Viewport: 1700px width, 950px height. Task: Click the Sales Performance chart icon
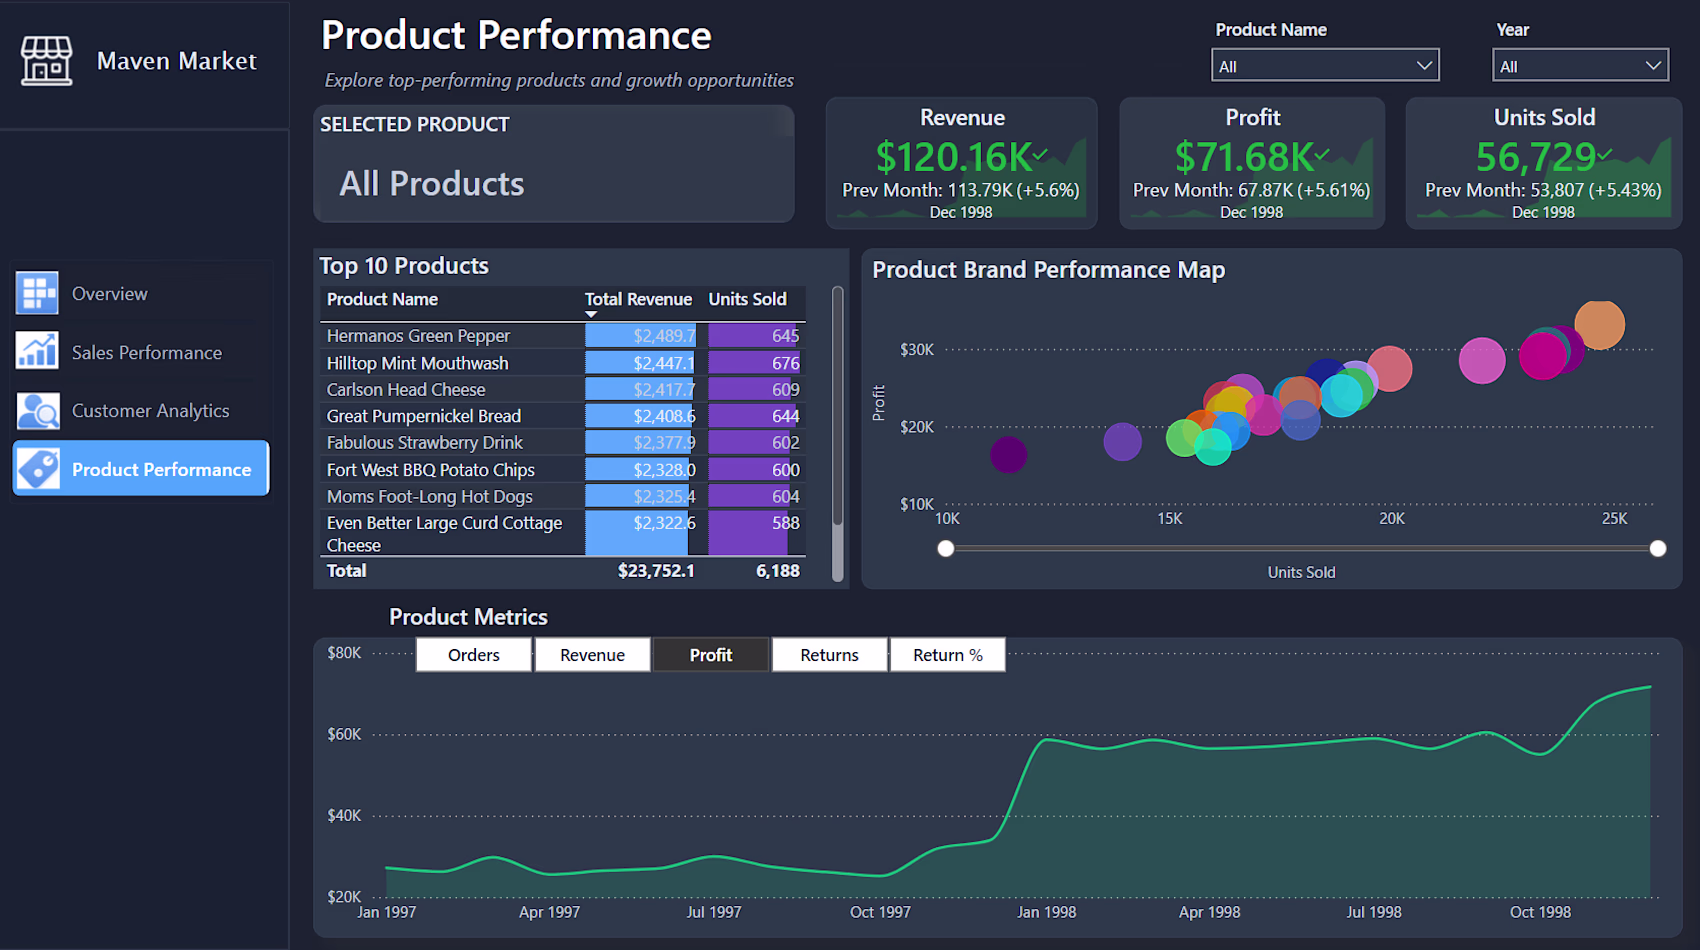click(37, 351)
